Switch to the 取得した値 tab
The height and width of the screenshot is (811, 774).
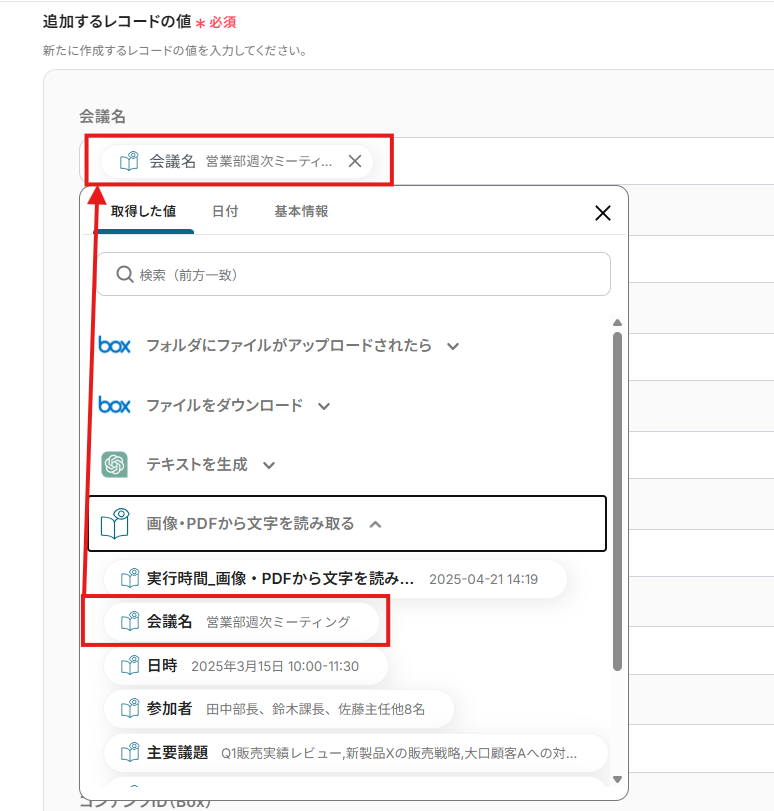tap(143, 212)
